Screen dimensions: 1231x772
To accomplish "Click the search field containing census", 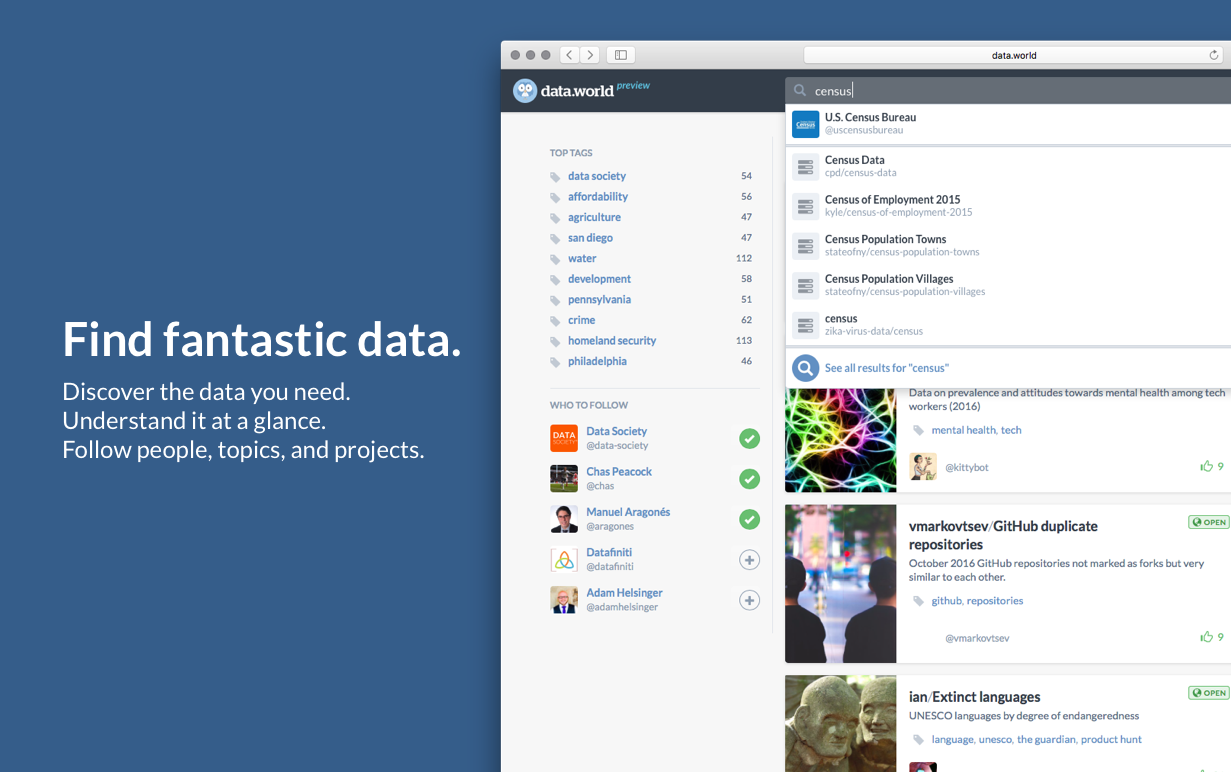I will tap(1008, 91).
